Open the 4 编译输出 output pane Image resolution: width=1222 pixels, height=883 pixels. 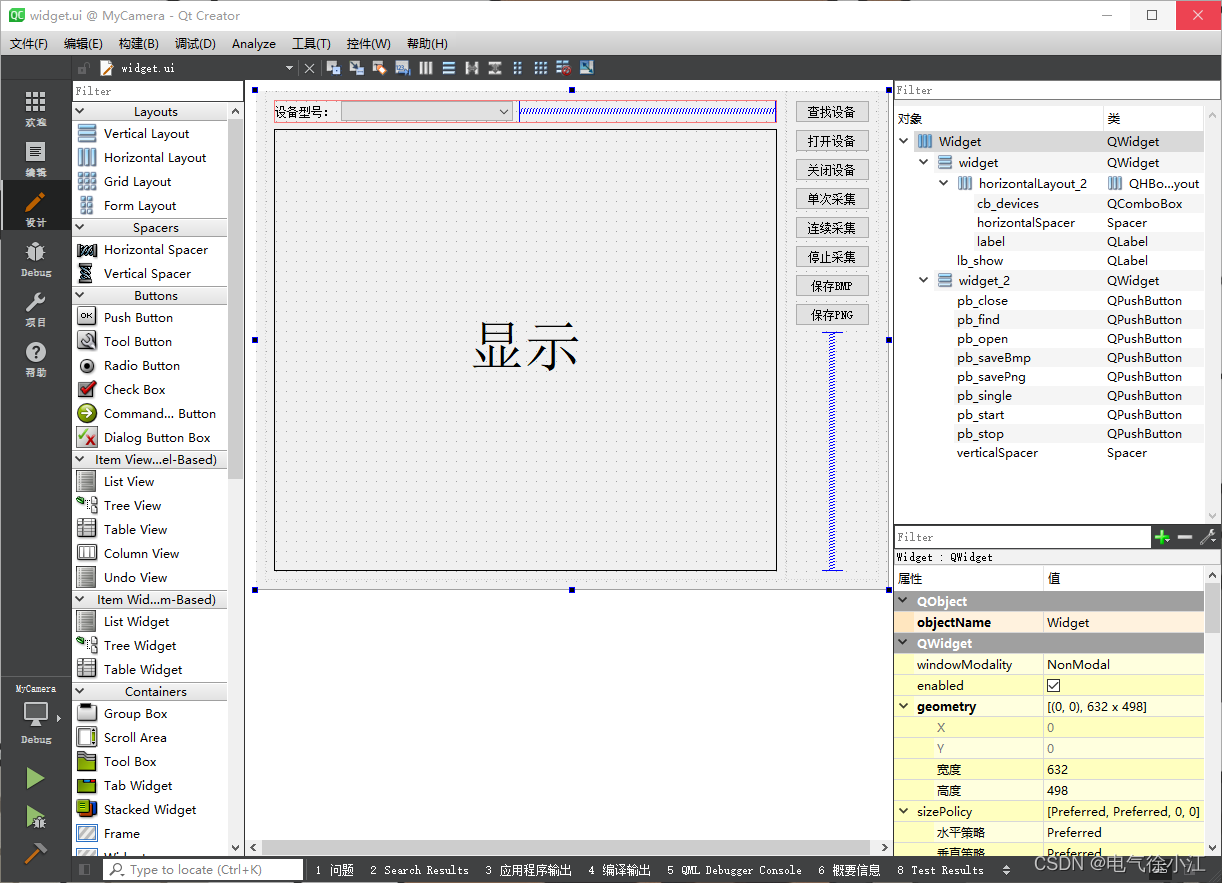tap(619, 870)
